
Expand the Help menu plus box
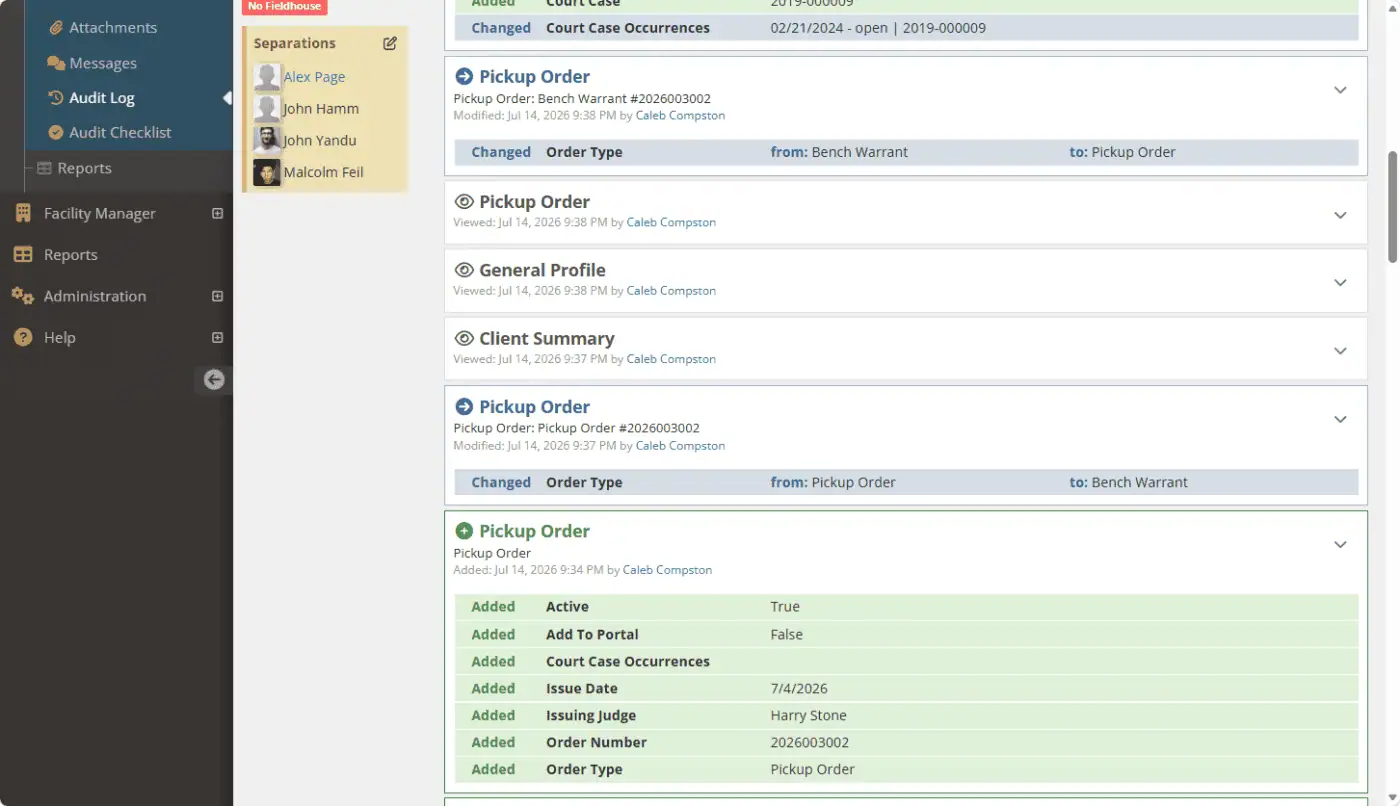click(217, 338)
